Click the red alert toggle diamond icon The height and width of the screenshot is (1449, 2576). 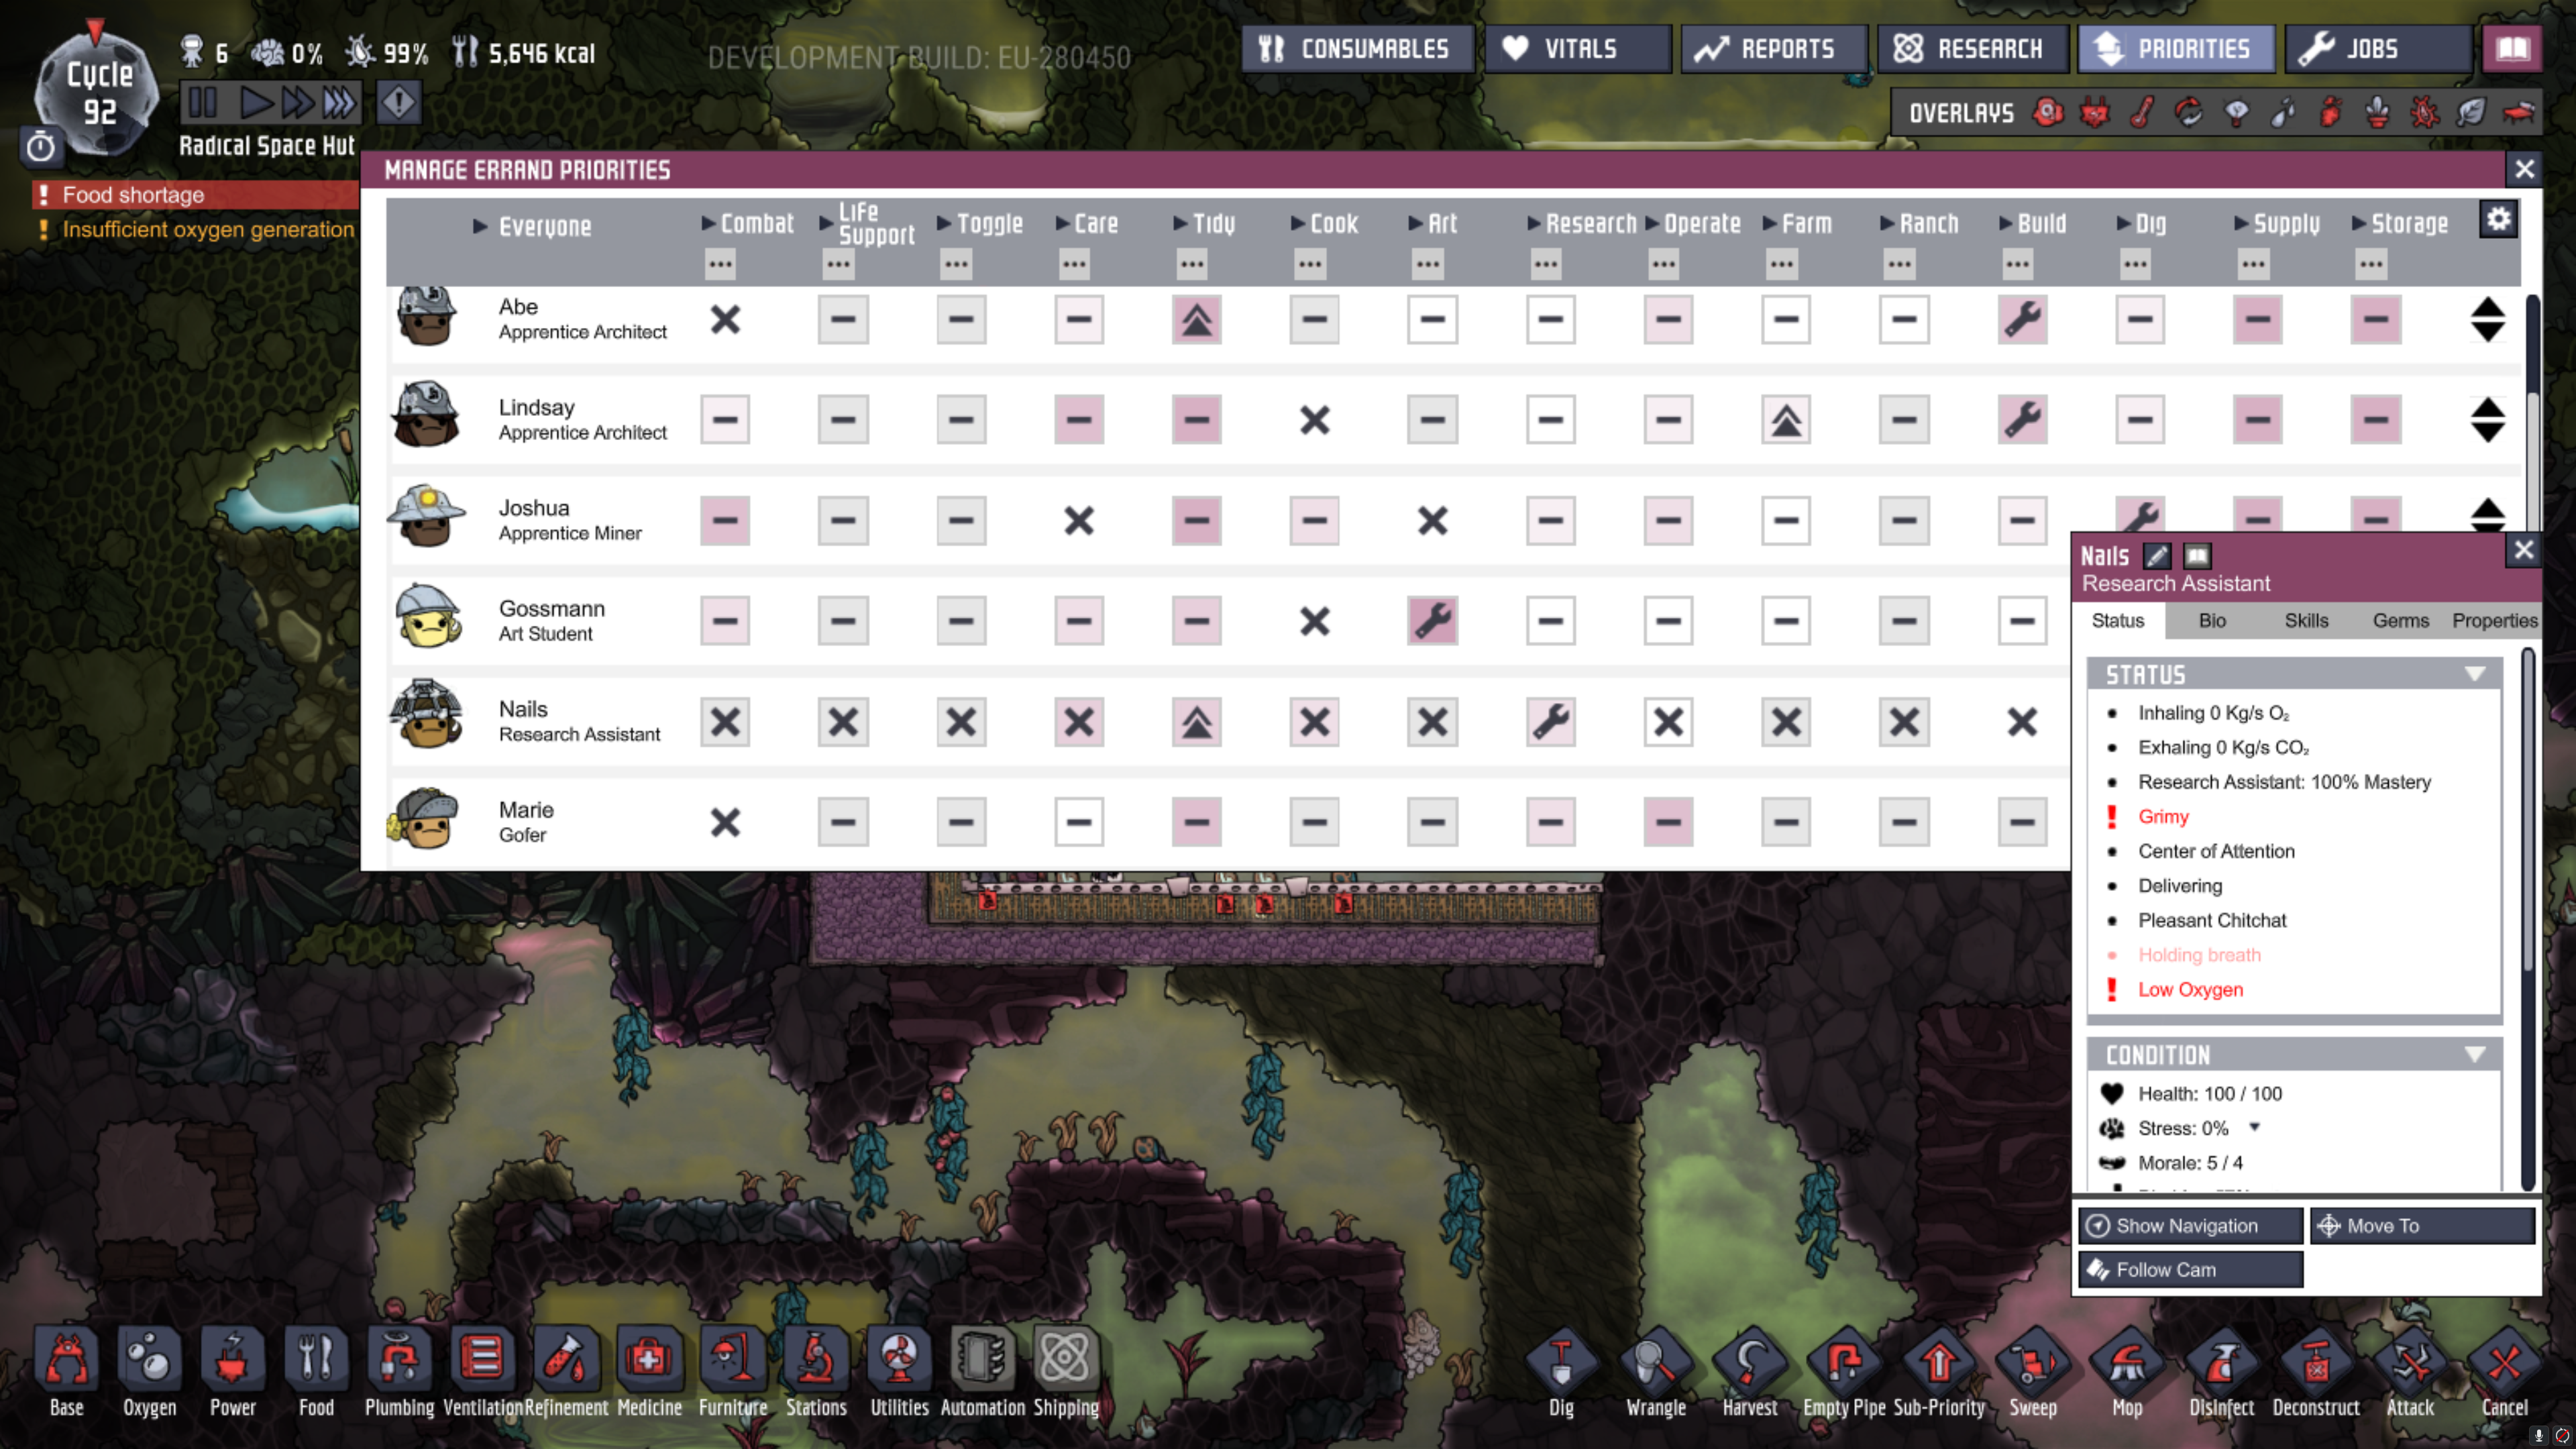pyautogui.click(x=398, y=103)
